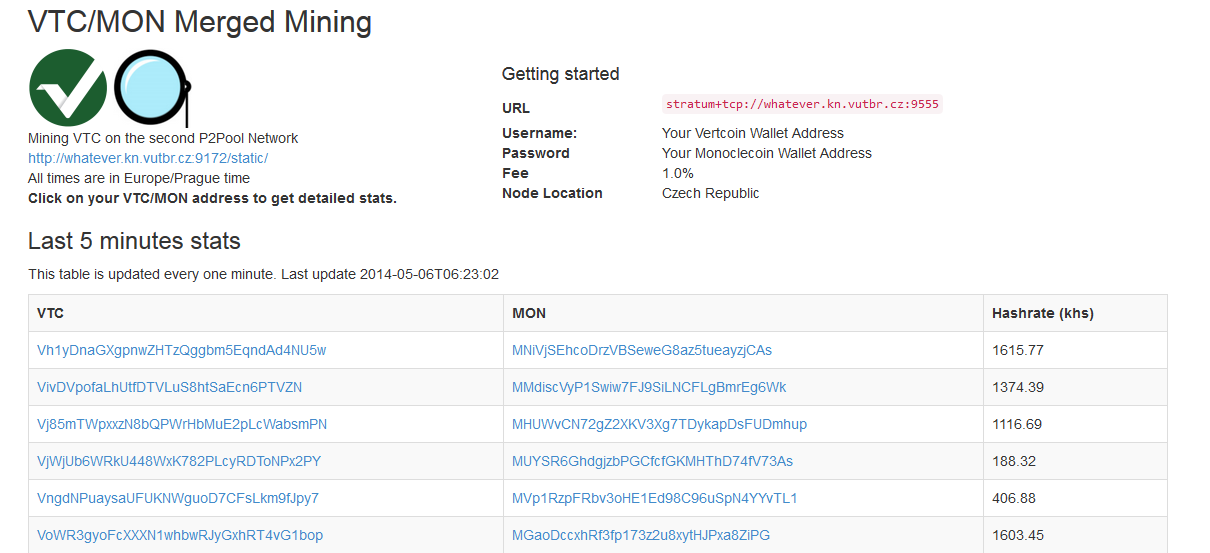This screenshot has height=553, width=1210.
Task: Open MON address MGaoDccxhRf3fp173z2u8xytHJPxa8ZiPG
Action: (x=641, y=535)
